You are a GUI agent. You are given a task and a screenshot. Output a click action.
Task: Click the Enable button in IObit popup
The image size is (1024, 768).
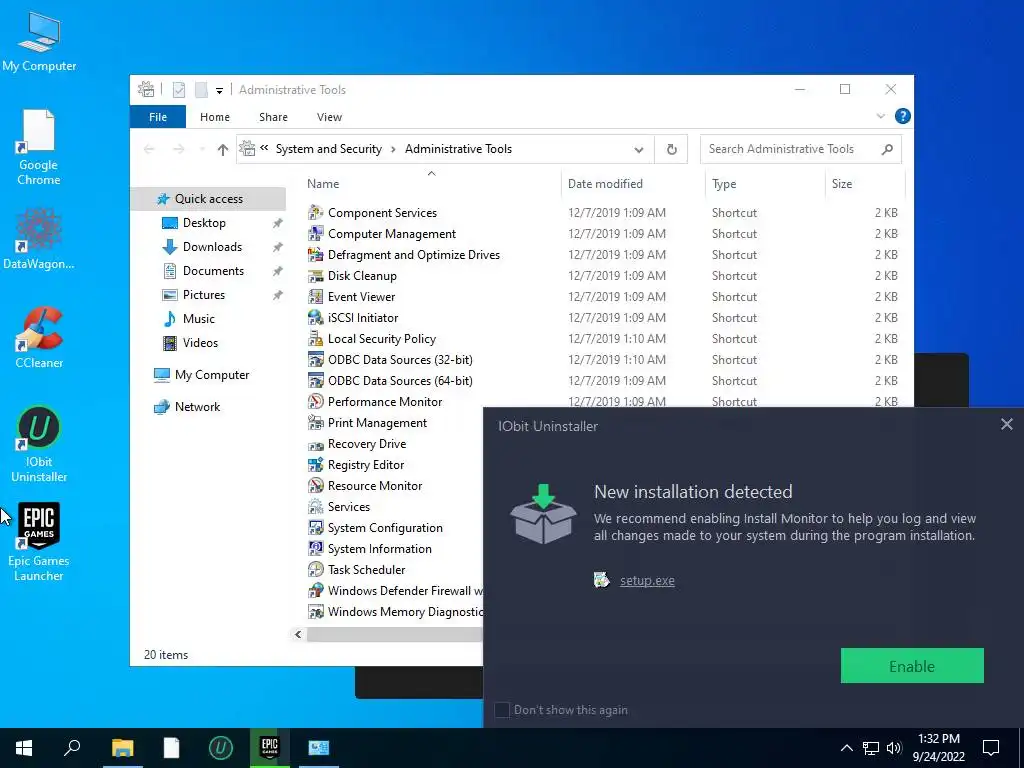(x=912, y=665)
